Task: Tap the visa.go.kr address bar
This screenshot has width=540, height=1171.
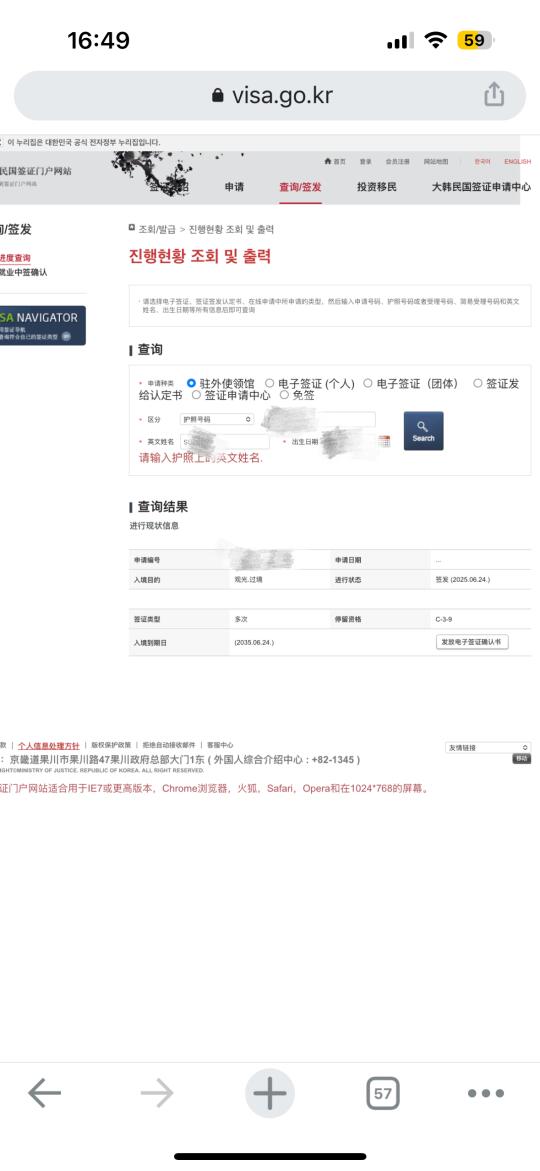Action: pos(270,95)
